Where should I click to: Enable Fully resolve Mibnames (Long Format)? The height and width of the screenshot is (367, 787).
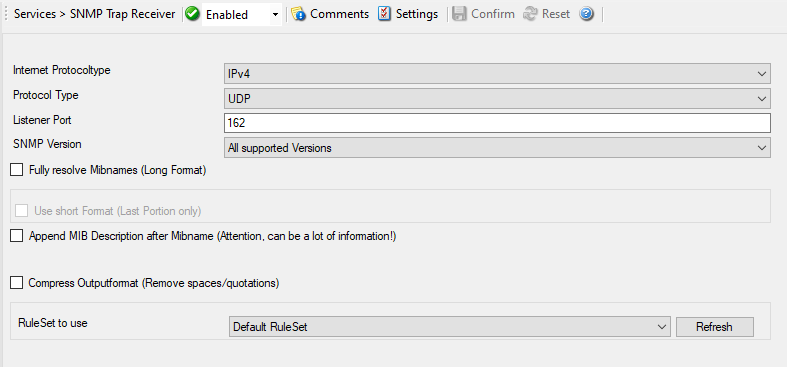(x=17, y=170)
